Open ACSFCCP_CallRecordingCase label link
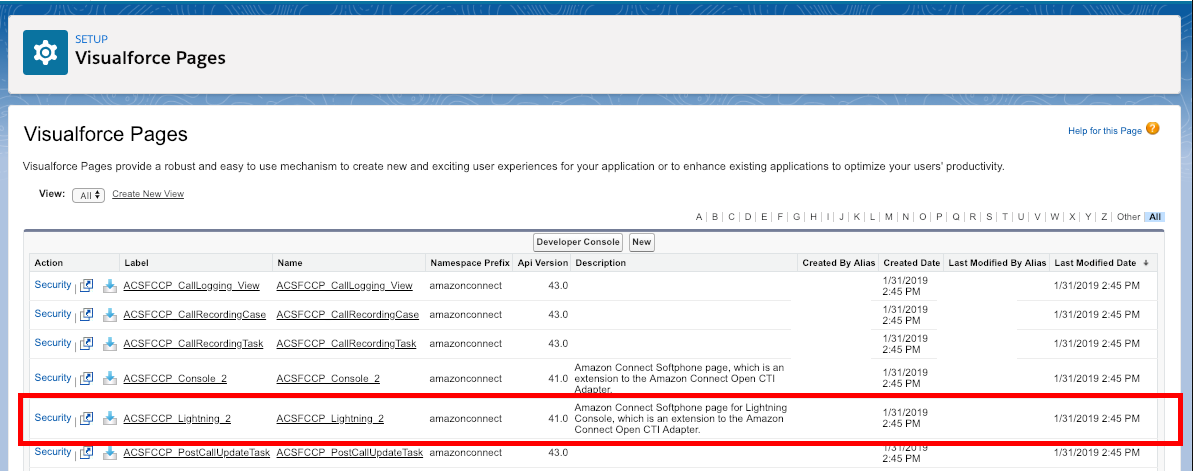Screen dimensions: 1193x471 pos(195,315)
